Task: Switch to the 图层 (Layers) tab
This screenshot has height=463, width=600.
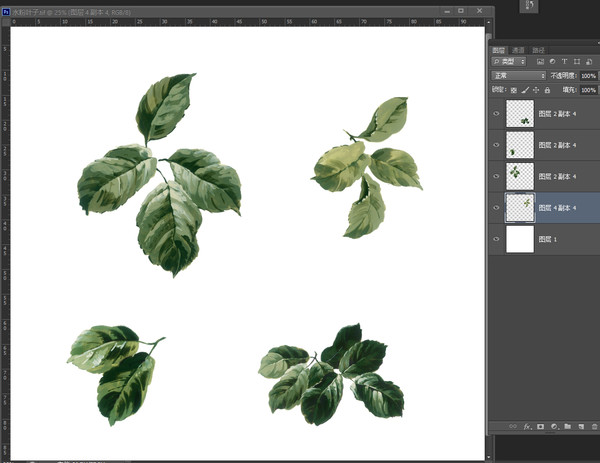Action: (x=498, y=50)
